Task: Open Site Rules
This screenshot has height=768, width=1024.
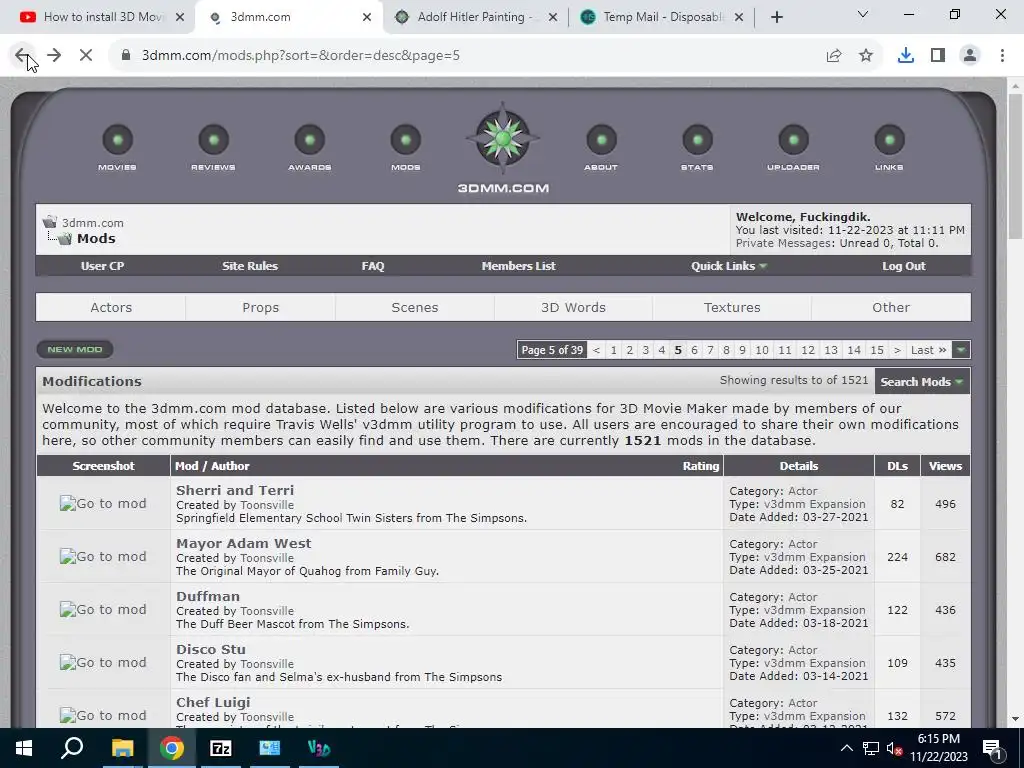Action: point(249,266)
